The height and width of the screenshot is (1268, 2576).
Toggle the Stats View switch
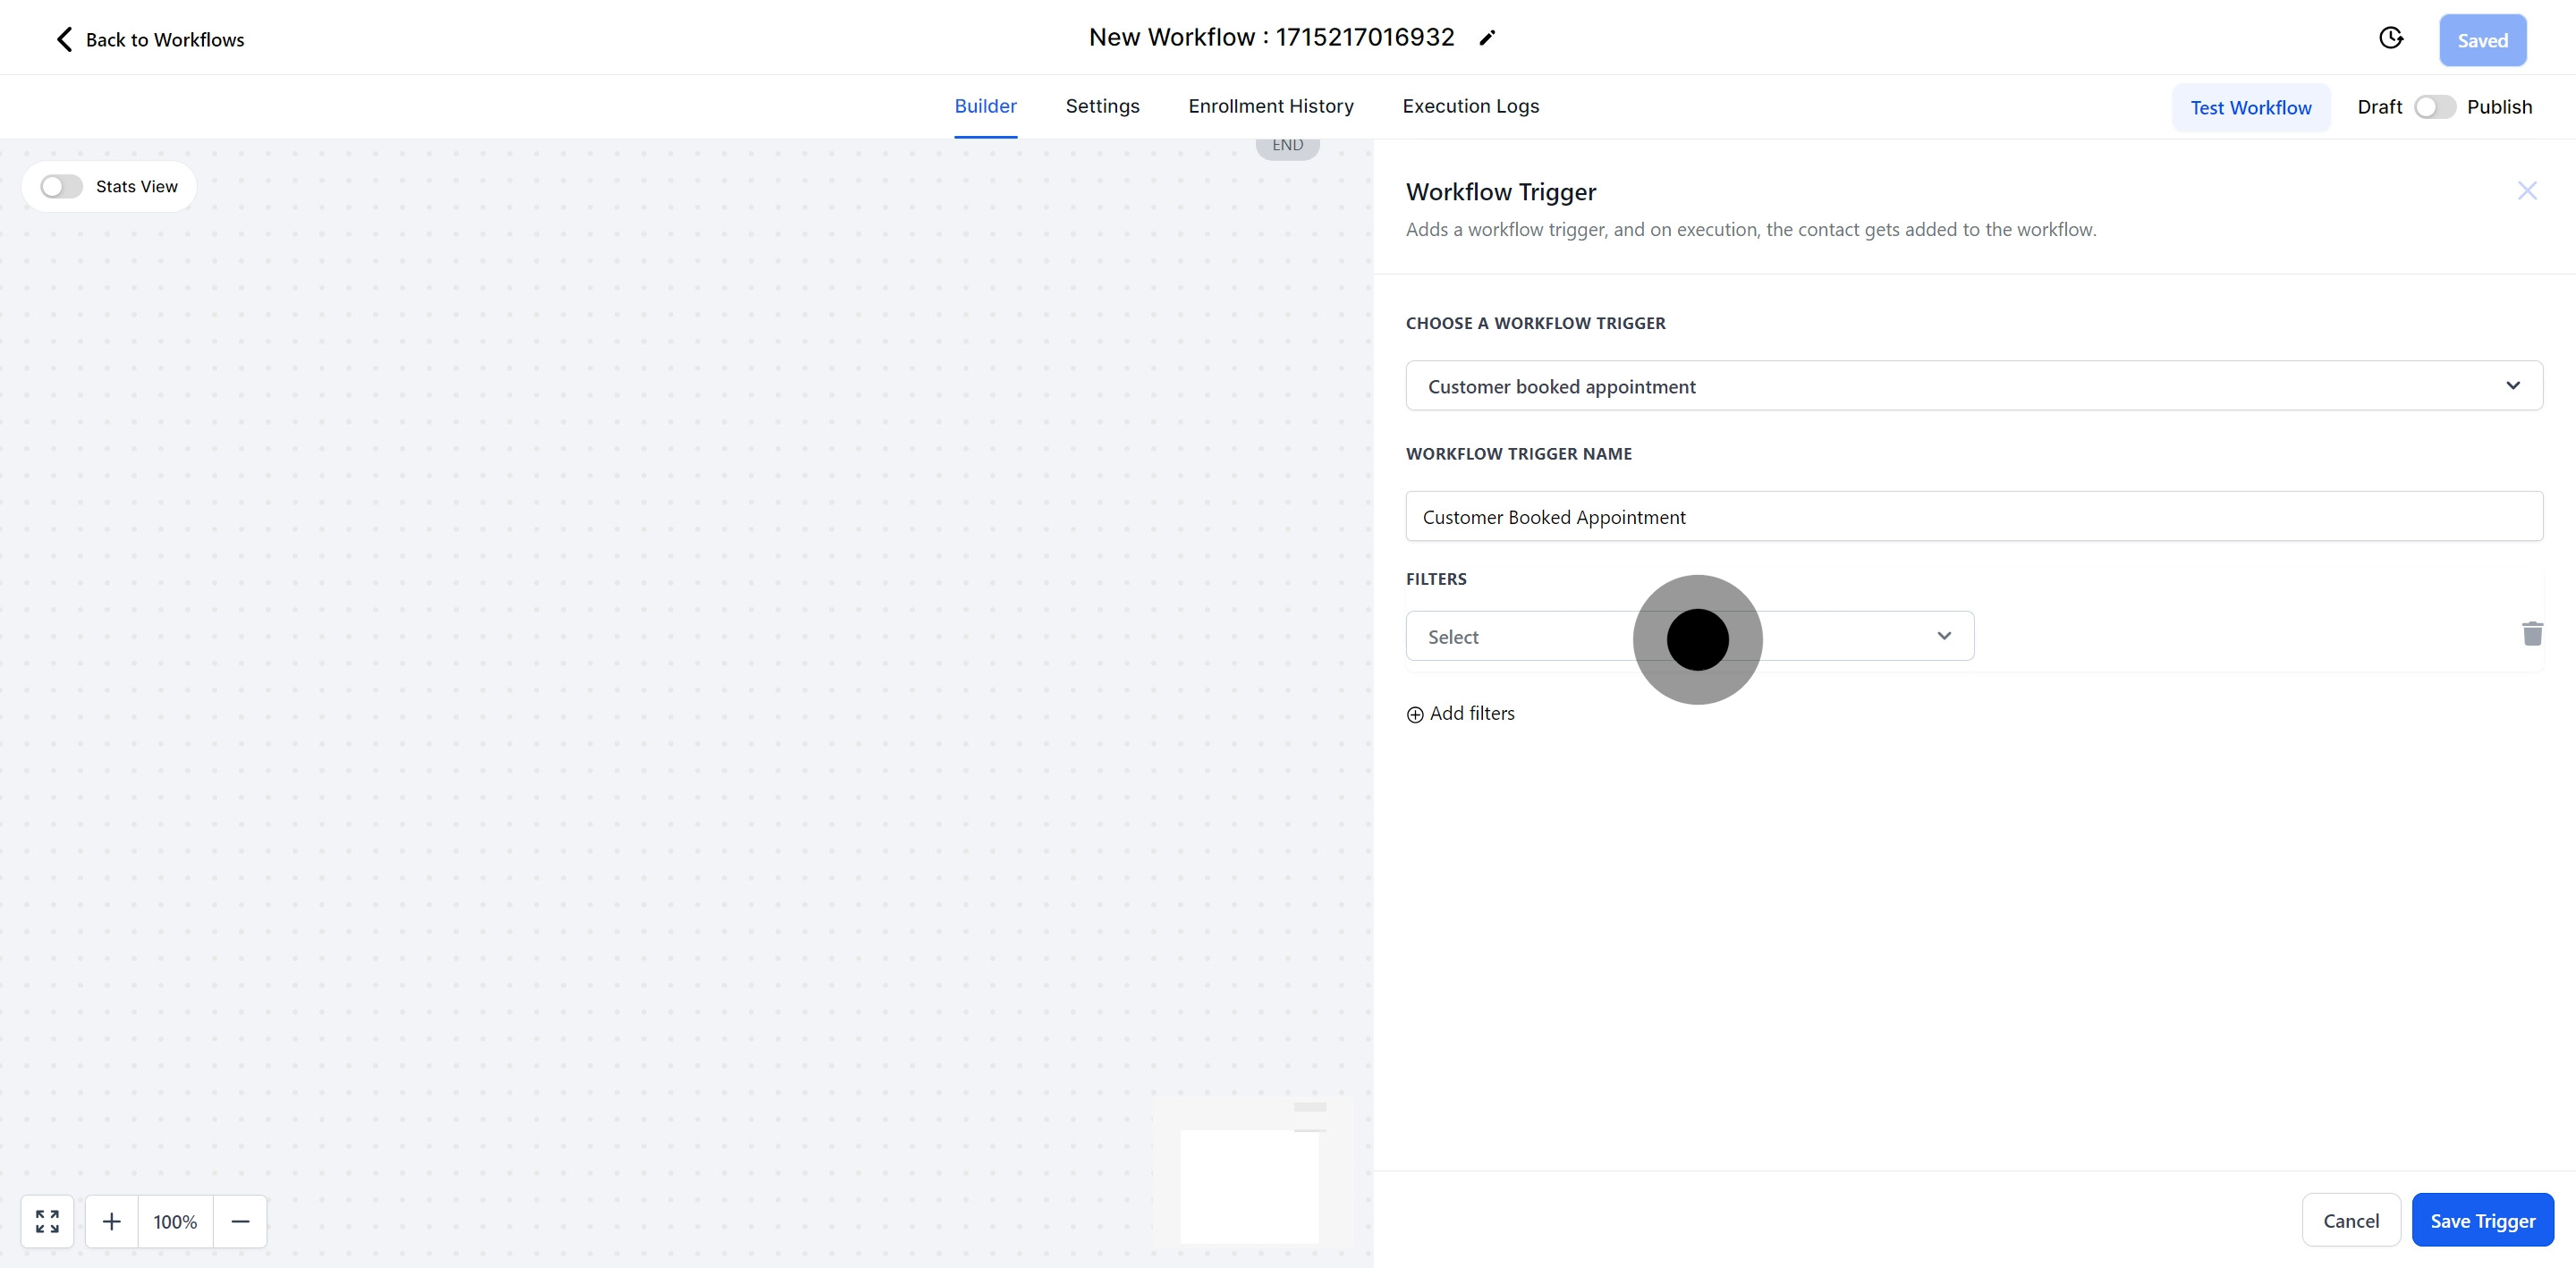pyautogui.click(x=61, y=187)
